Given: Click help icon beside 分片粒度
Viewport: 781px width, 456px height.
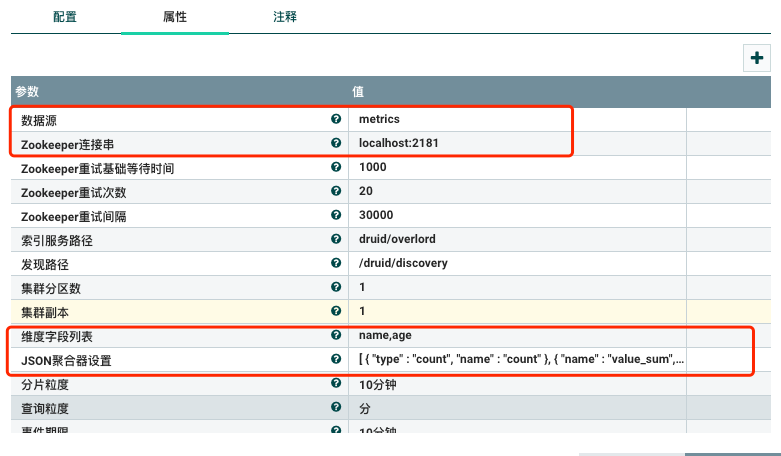Looking at the screenshot, I should [336, 383].
